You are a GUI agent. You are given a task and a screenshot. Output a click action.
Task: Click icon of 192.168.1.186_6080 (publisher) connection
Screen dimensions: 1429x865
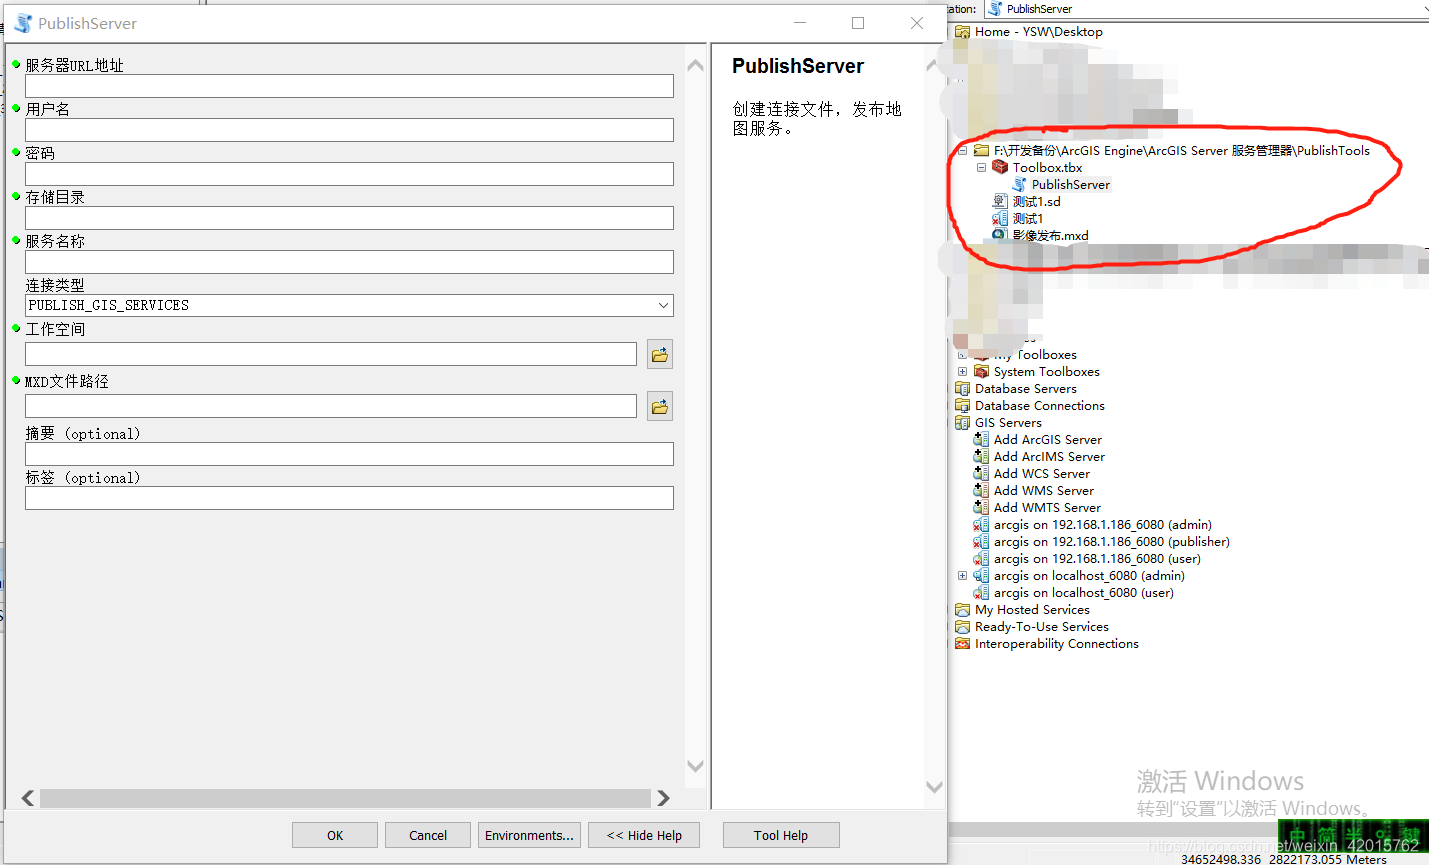tap(981, 541)
